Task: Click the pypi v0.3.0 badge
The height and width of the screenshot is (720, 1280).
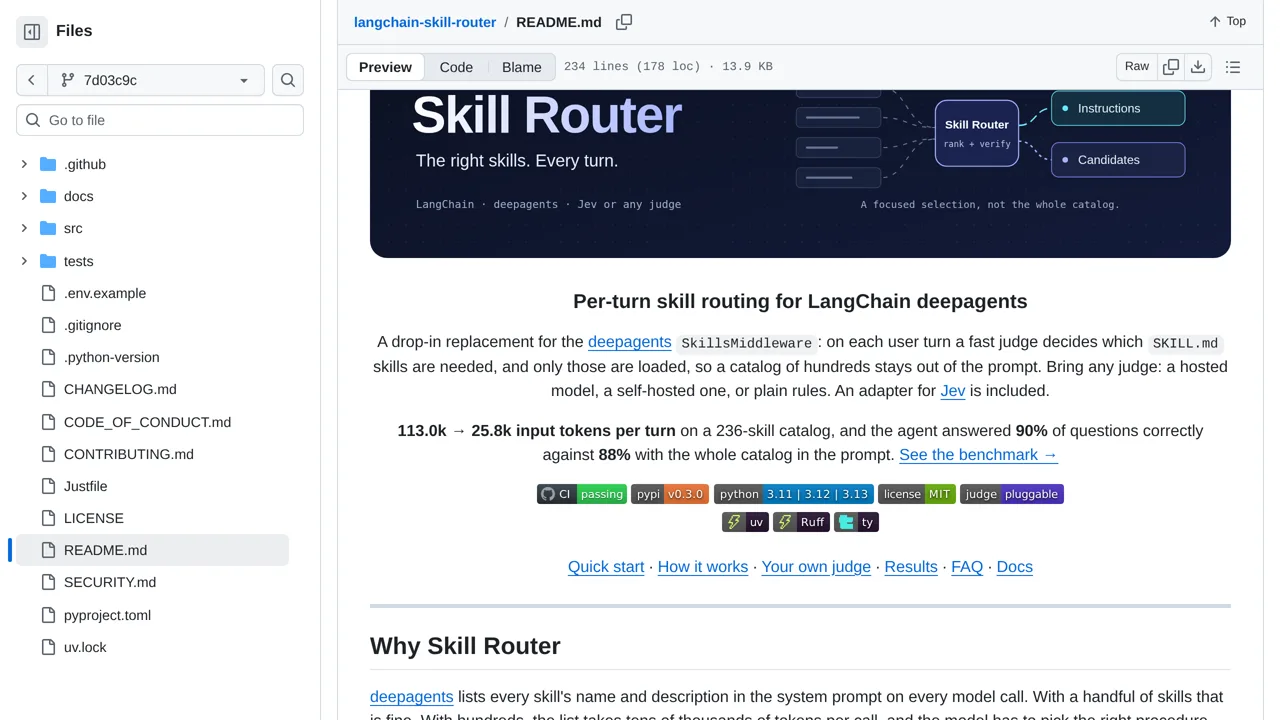Action: tap(670, 494)
